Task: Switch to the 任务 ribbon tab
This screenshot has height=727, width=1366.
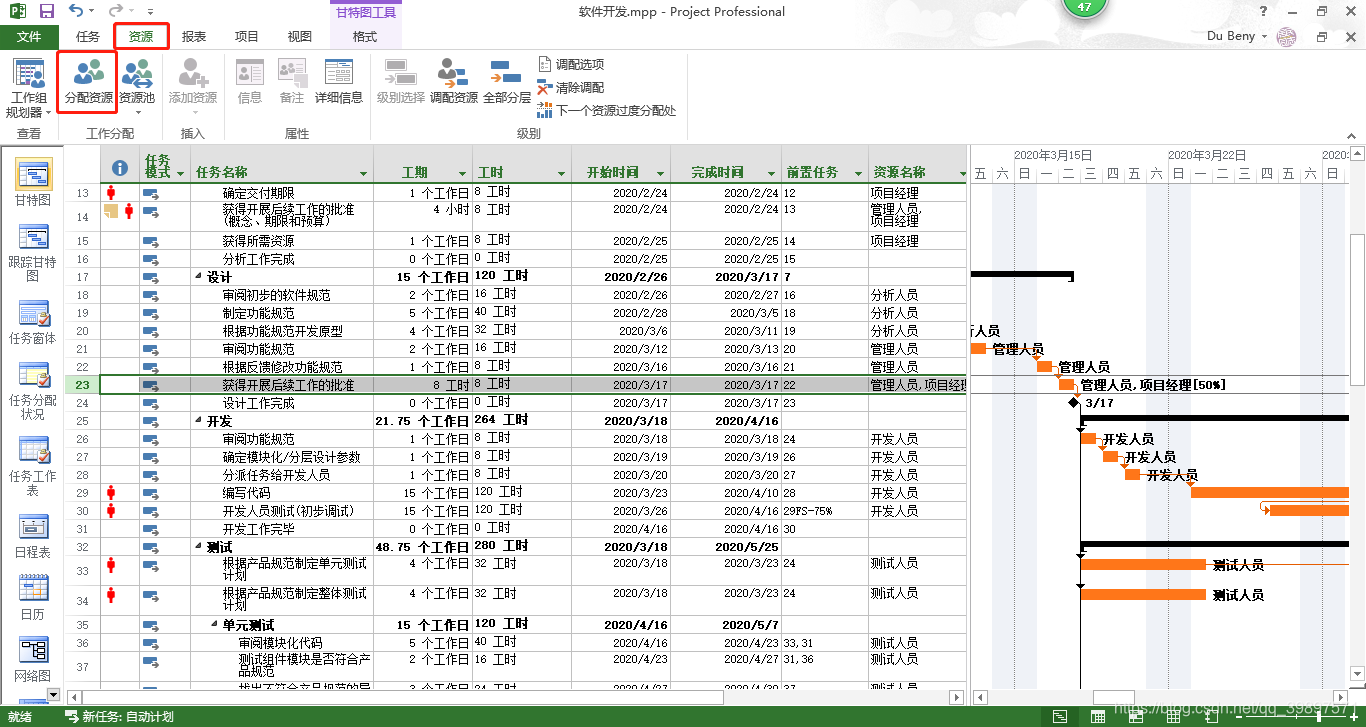Action: (88, 37)
